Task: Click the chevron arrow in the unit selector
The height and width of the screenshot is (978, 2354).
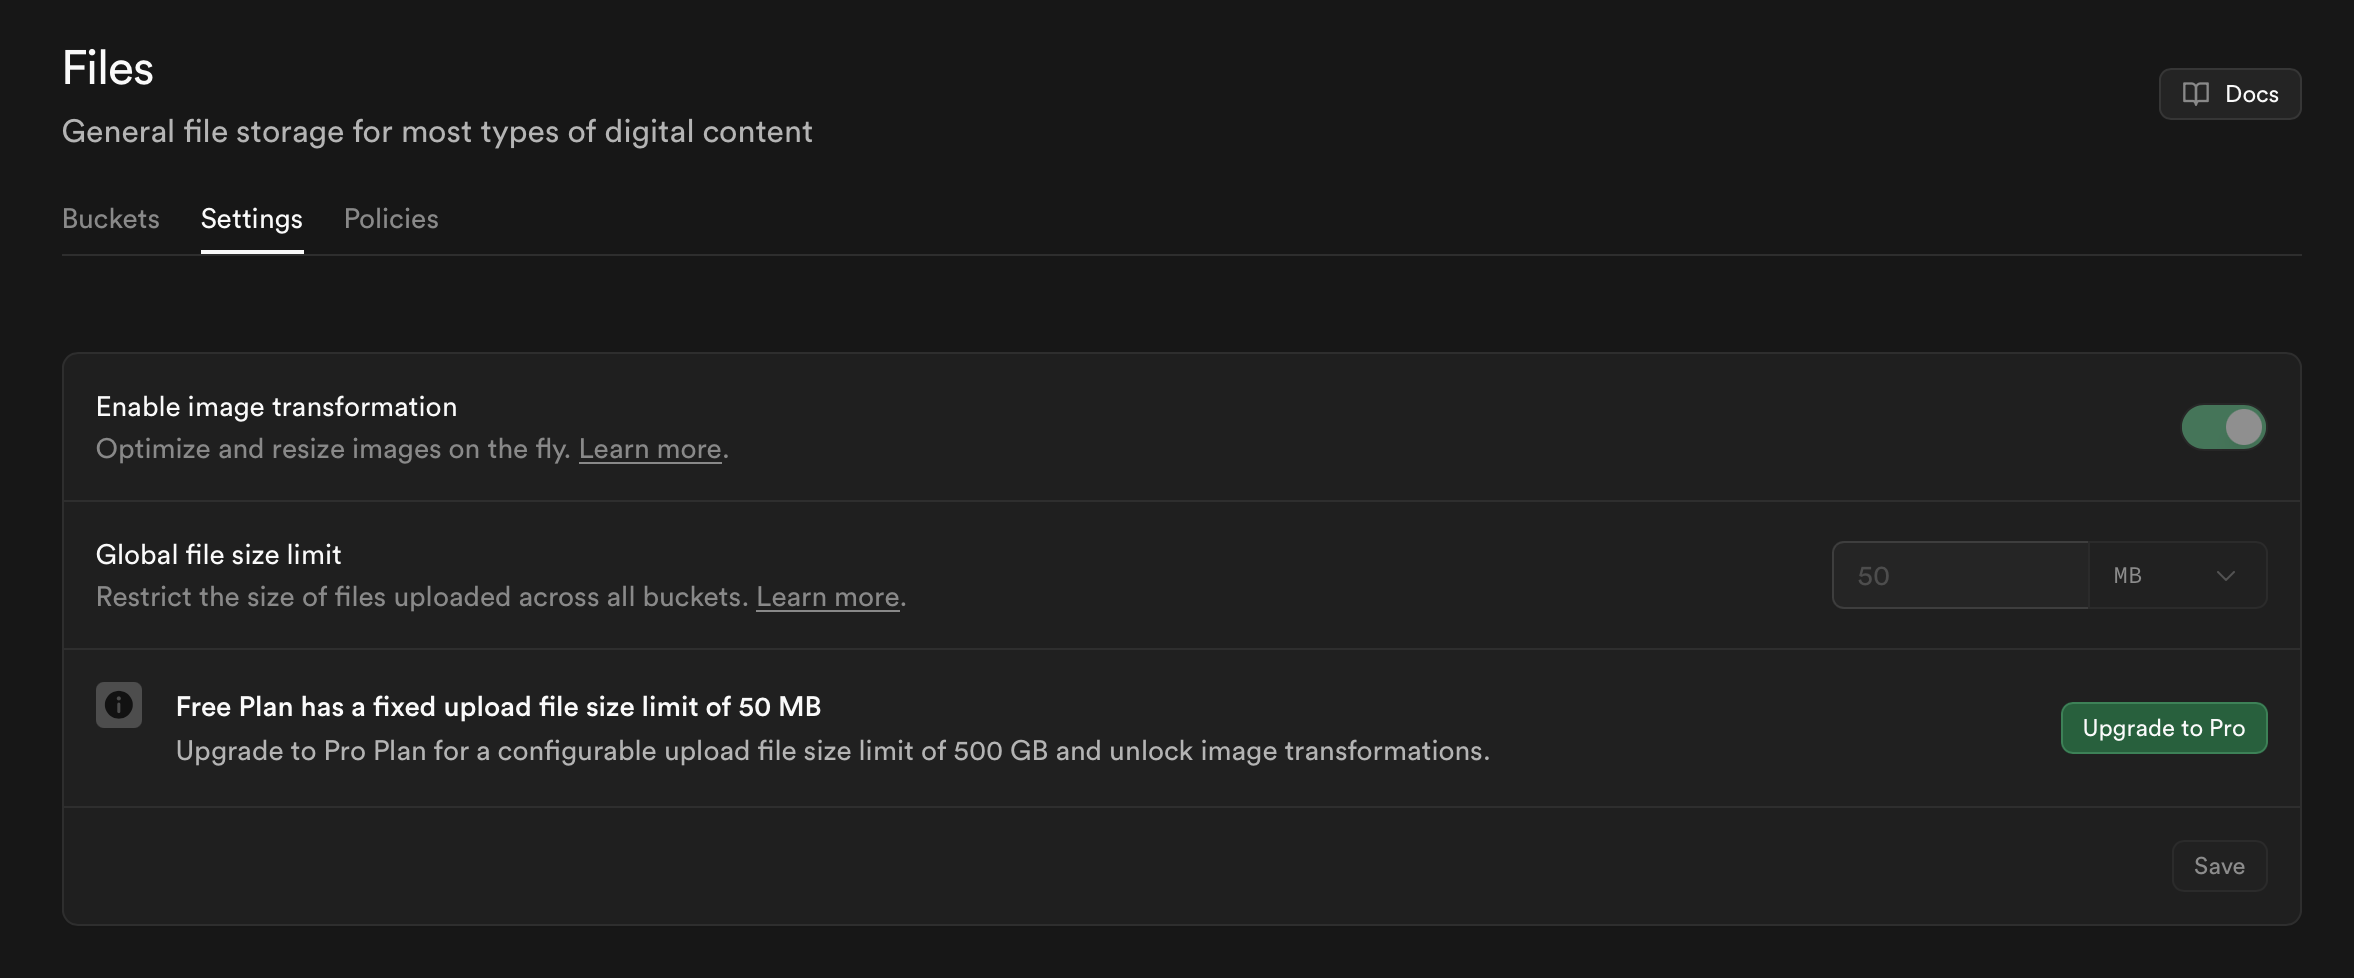Action: click(x=2225, y=576)
